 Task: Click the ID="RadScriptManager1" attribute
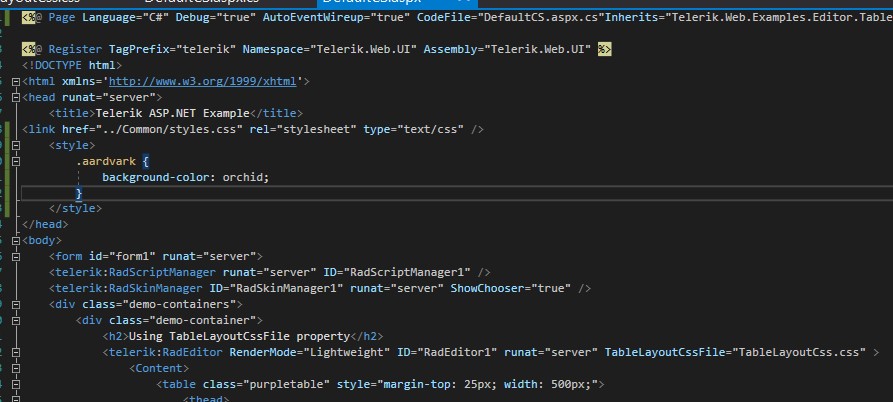(x=397, y=272)
